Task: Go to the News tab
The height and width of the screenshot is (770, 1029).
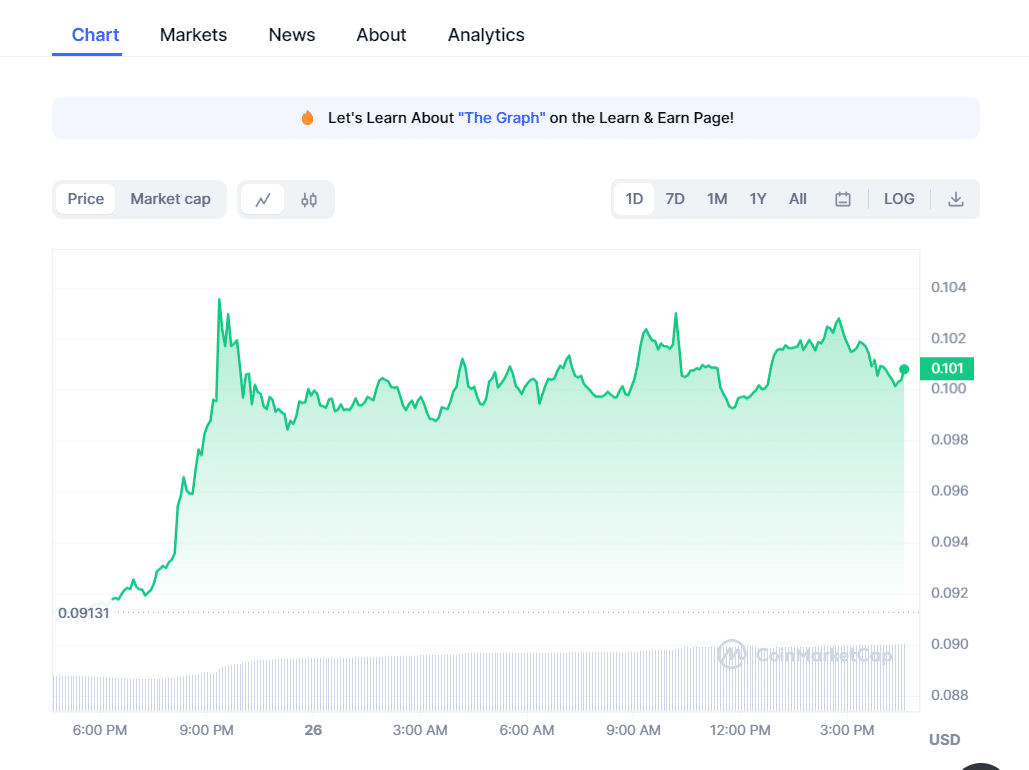Action: coord(292,35)
